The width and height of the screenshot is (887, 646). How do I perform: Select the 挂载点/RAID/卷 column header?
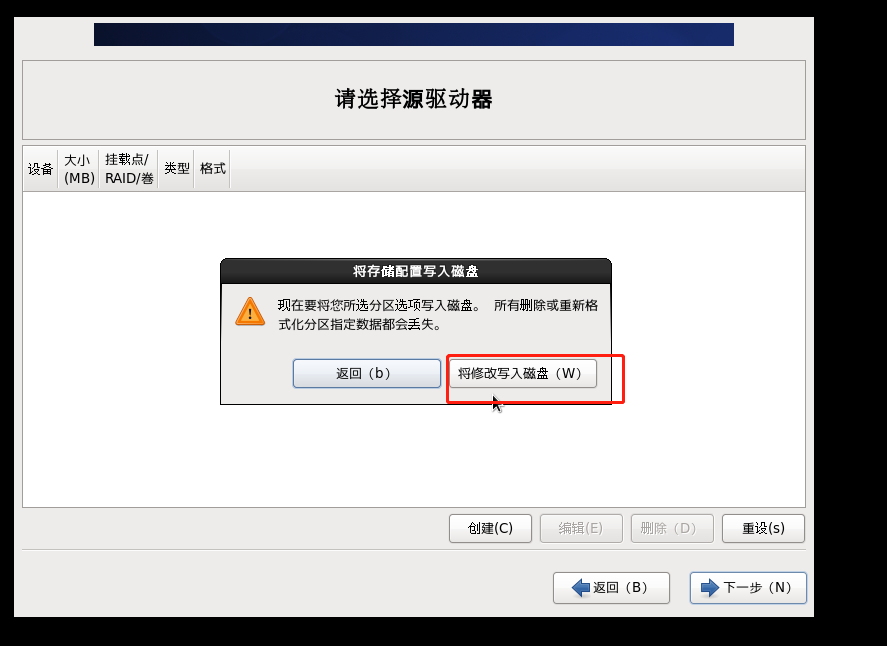click(x=129, y=169)
